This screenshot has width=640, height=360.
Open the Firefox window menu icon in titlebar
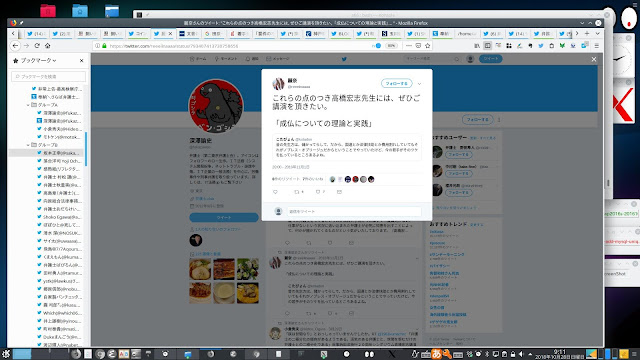[x=13, y=23]
